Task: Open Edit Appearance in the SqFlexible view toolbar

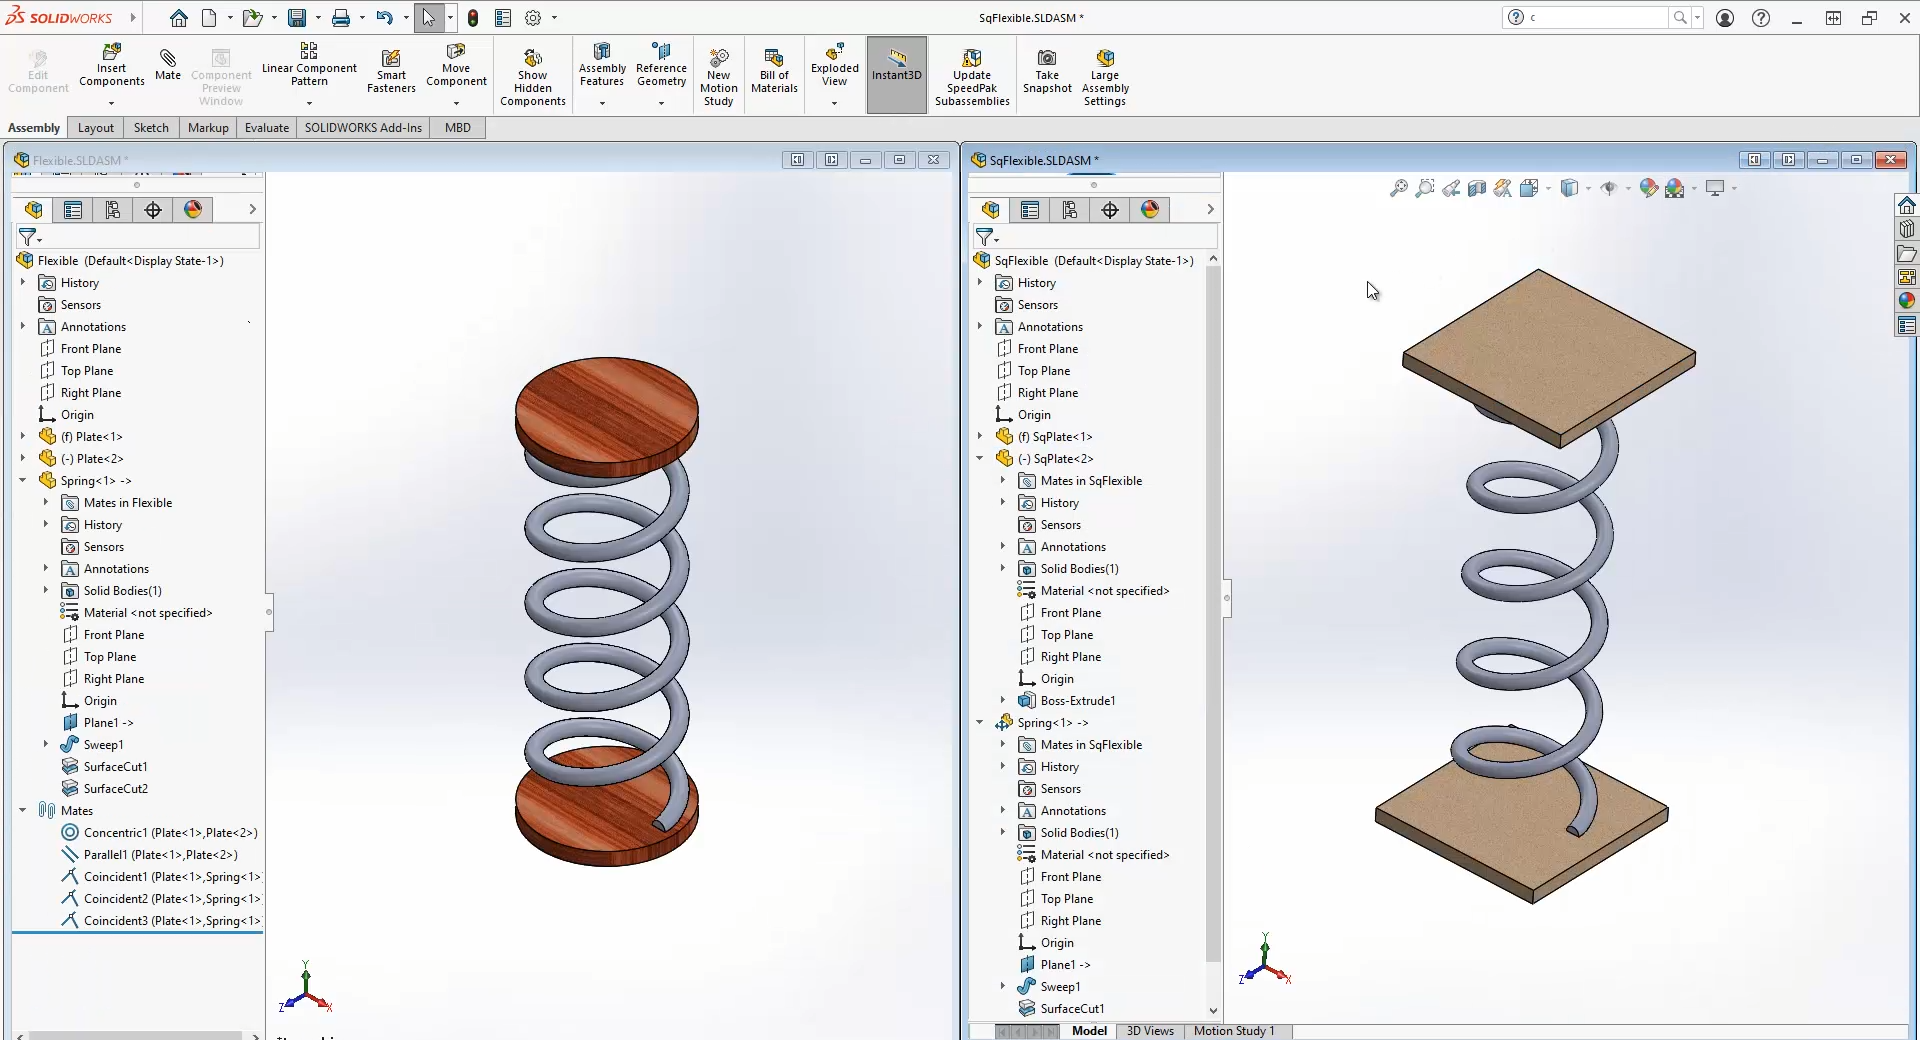Action: pos(1648,188)
